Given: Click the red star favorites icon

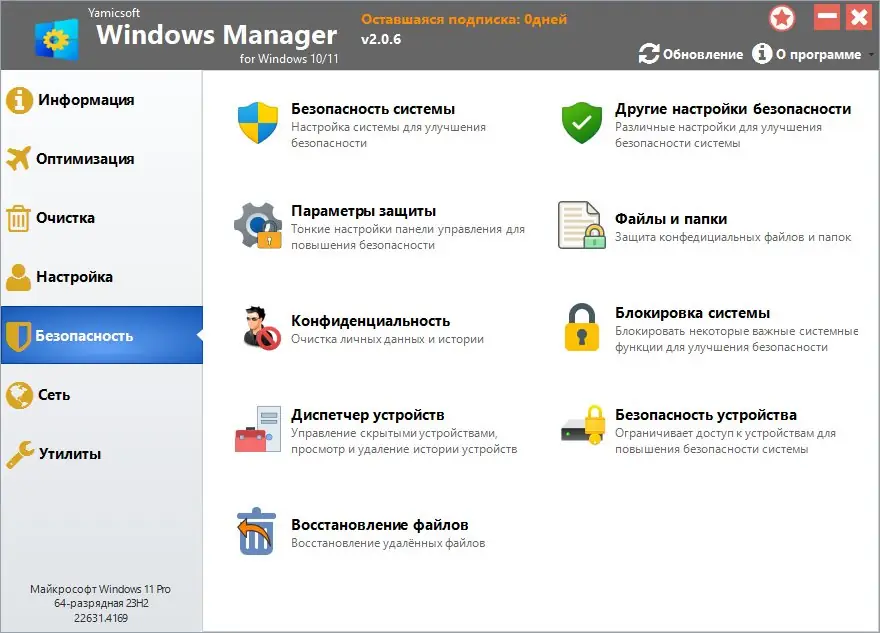Looking at the screenshot, I should [x=783, y=18].
